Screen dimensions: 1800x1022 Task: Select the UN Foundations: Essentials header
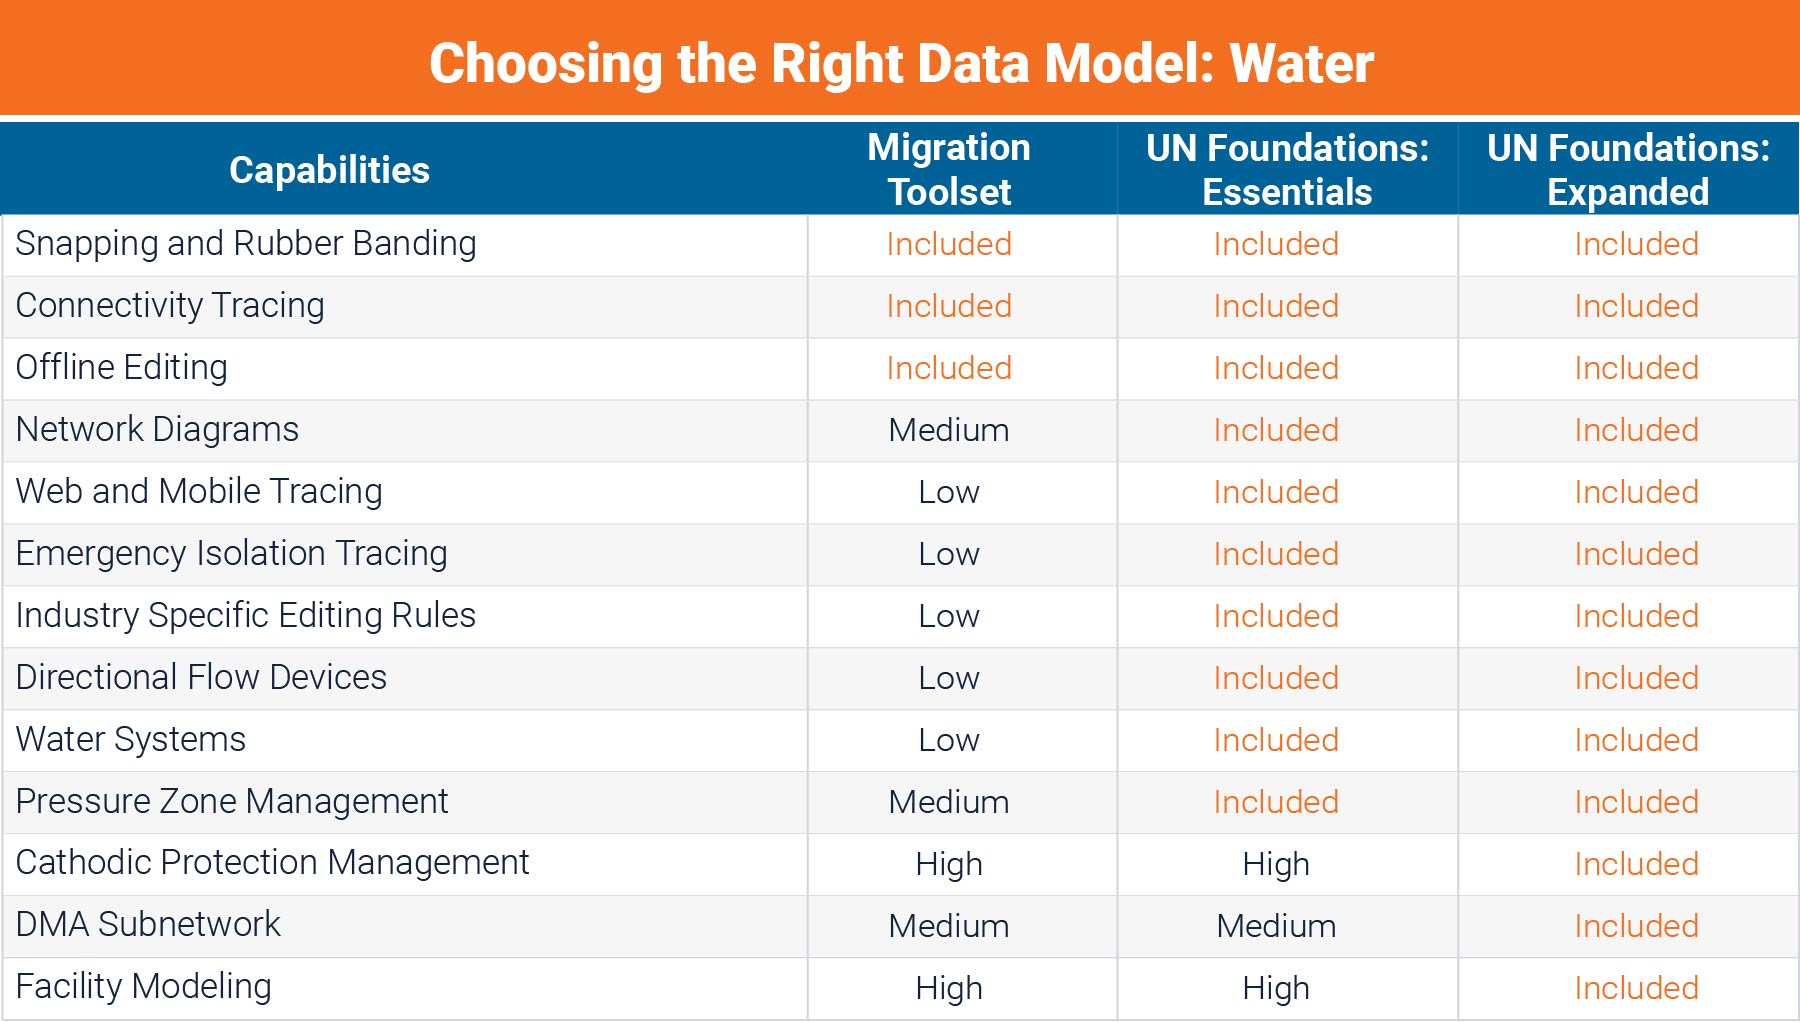(1287, 169)
